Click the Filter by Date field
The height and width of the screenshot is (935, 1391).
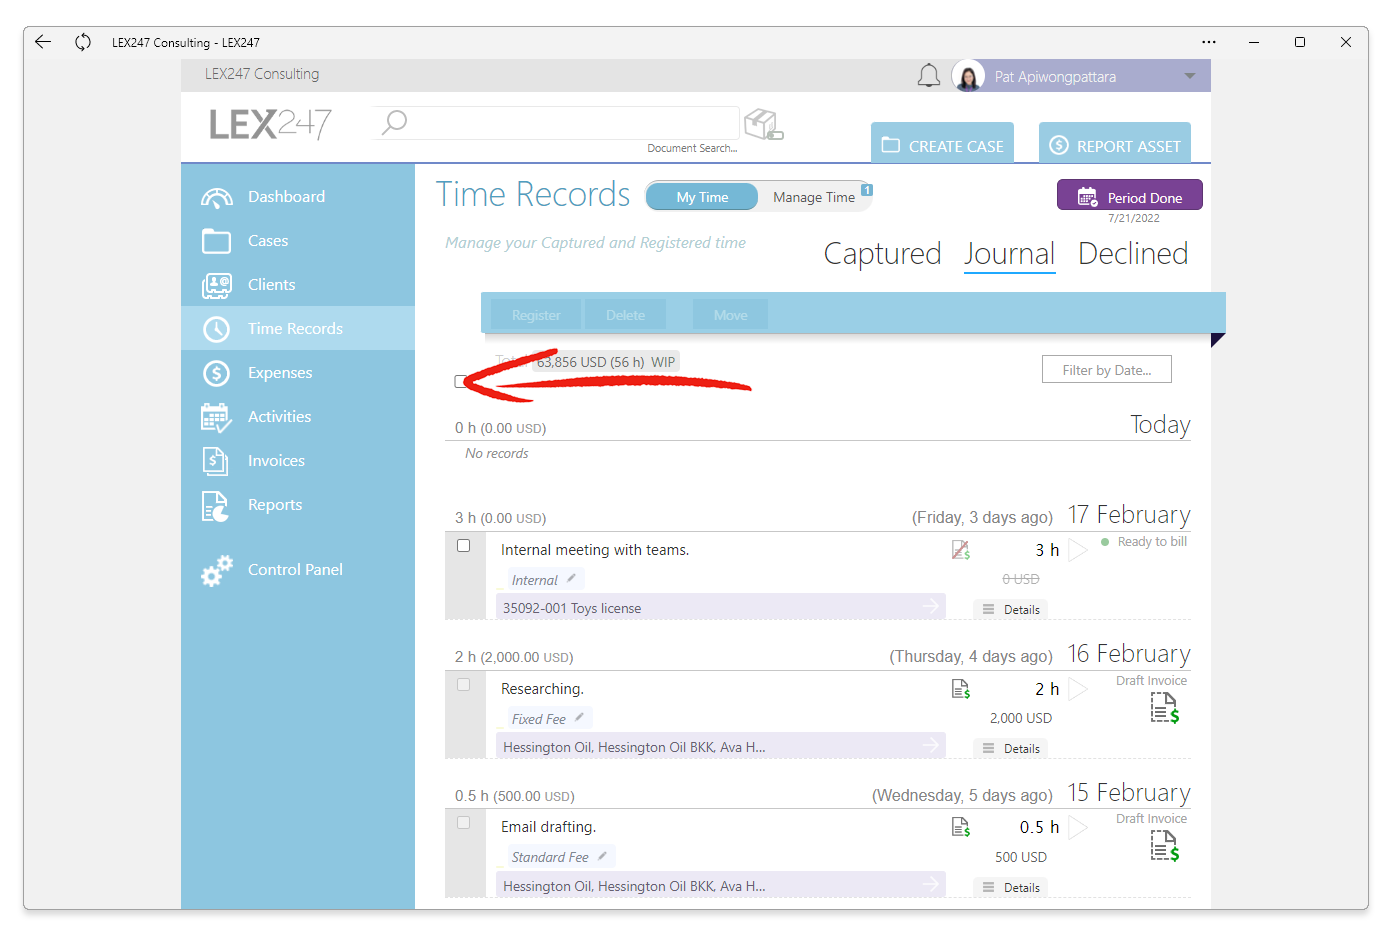coord(1107,370)
